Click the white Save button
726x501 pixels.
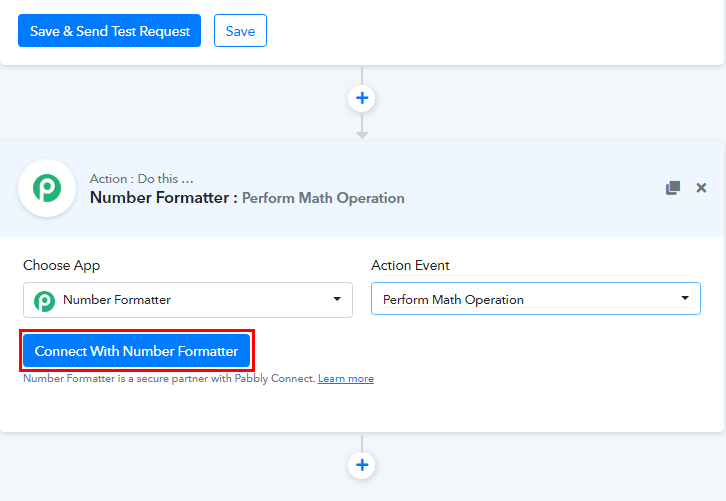click(x=240, y=31)
